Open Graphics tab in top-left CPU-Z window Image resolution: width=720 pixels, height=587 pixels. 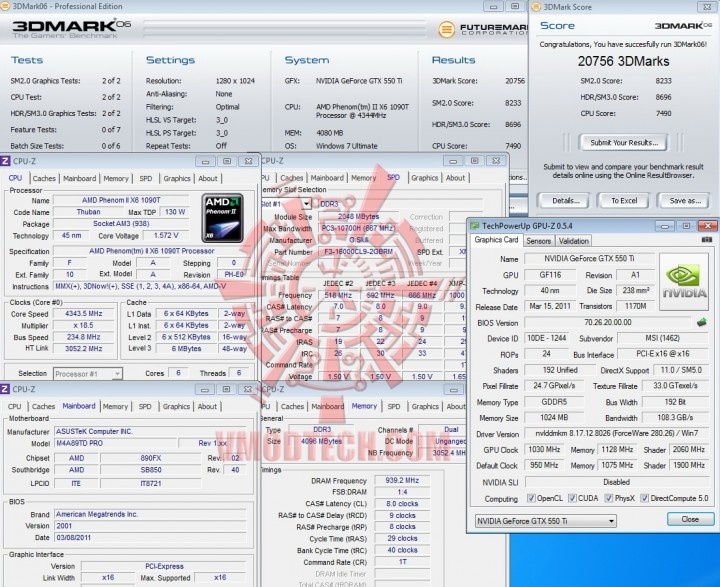[177, 178]
